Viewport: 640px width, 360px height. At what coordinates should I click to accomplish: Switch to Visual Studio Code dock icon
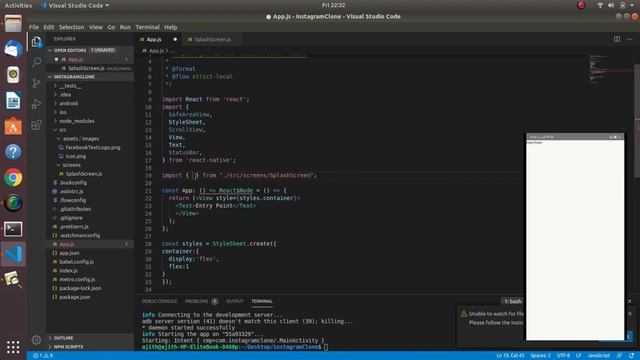[13, 254]
